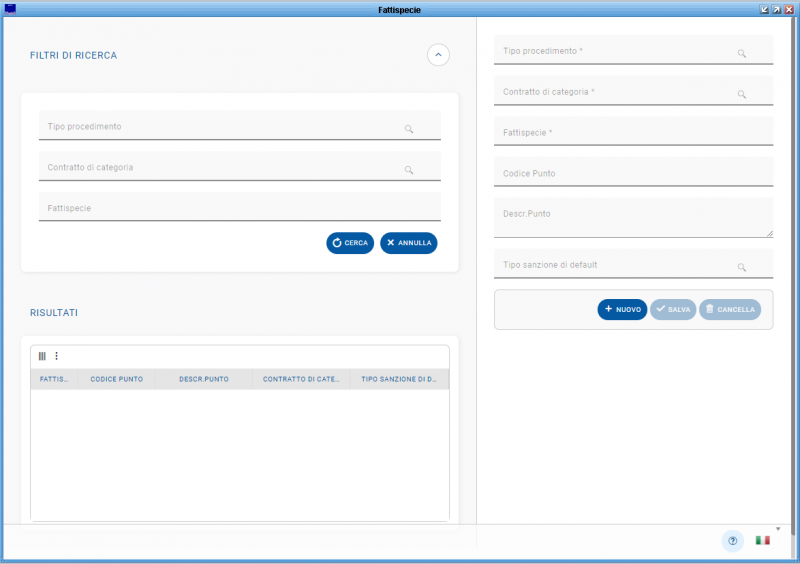Click the NUOVO button
This screenshot has height=564, width=800.
622,309
